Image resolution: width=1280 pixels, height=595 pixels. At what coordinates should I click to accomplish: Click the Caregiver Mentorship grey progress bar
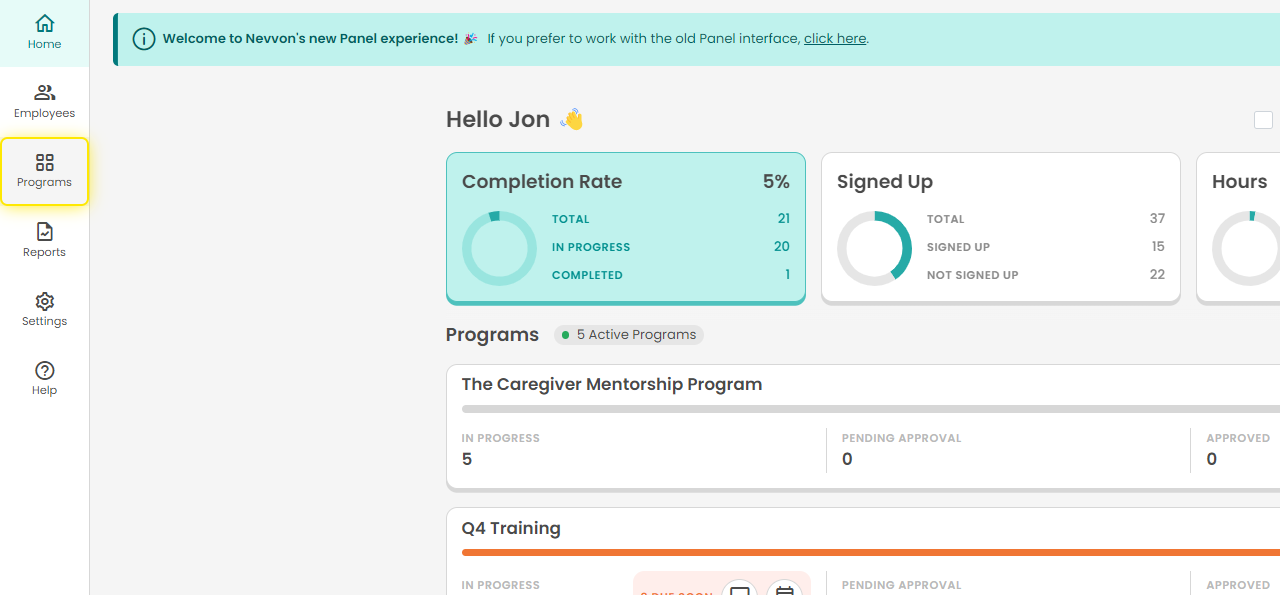pos(870,409)
